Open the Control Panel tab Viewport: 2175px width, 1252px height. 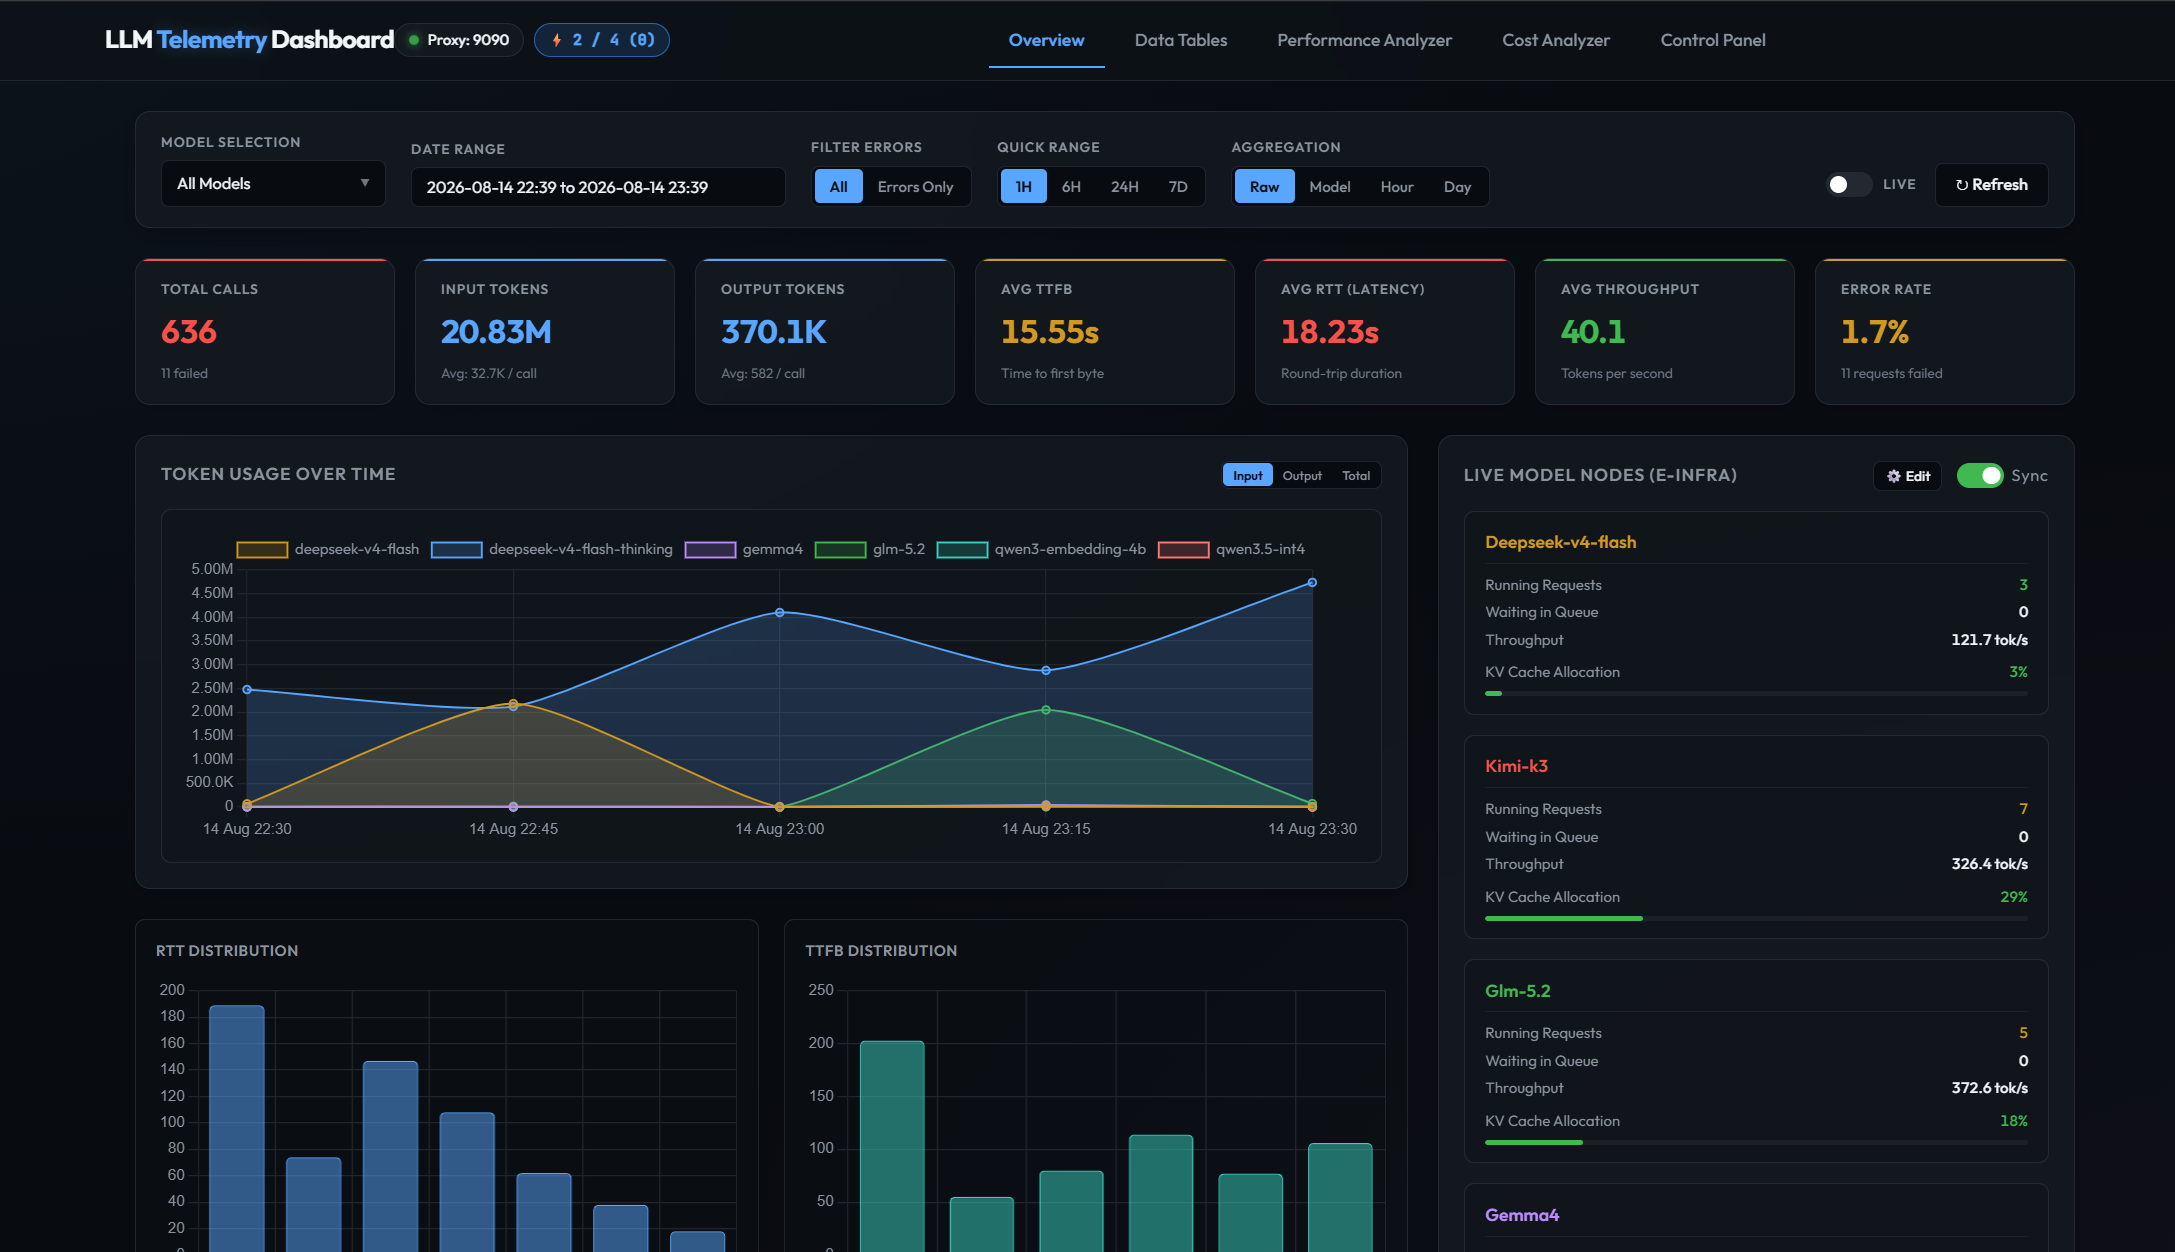point(1713,40)
